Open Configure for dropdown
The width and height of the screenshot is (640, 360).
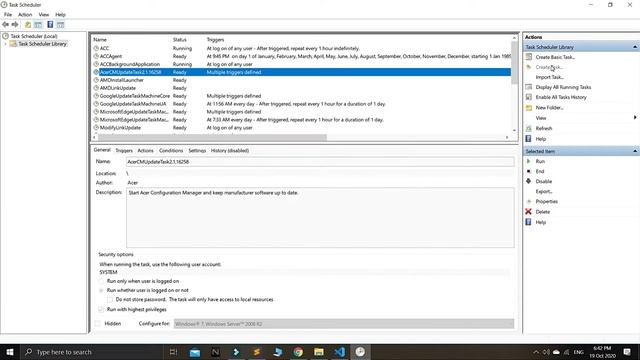click(x=344, y=324)
